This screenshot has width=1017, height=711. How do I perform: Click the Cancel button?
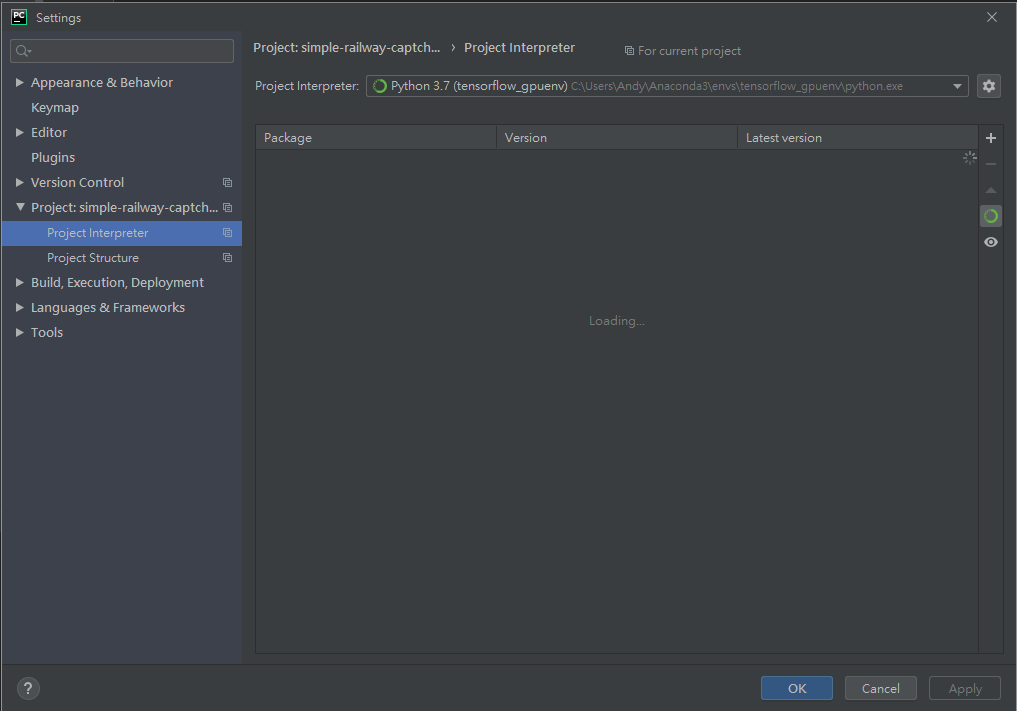click(880, 688)
